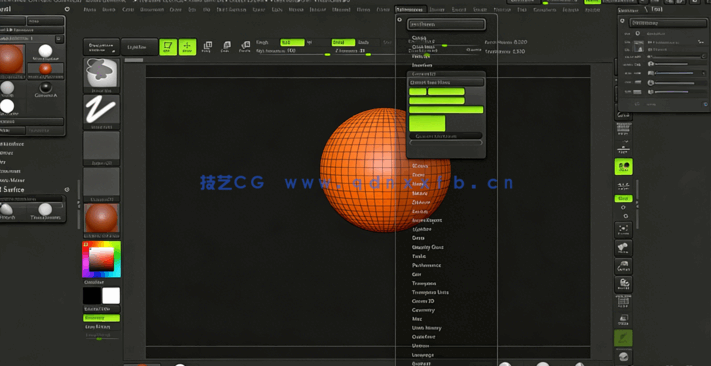Expand the Geometry preferences section
Image resolution: width=711 pixels, height=366 pixels.
click(423, 310)
